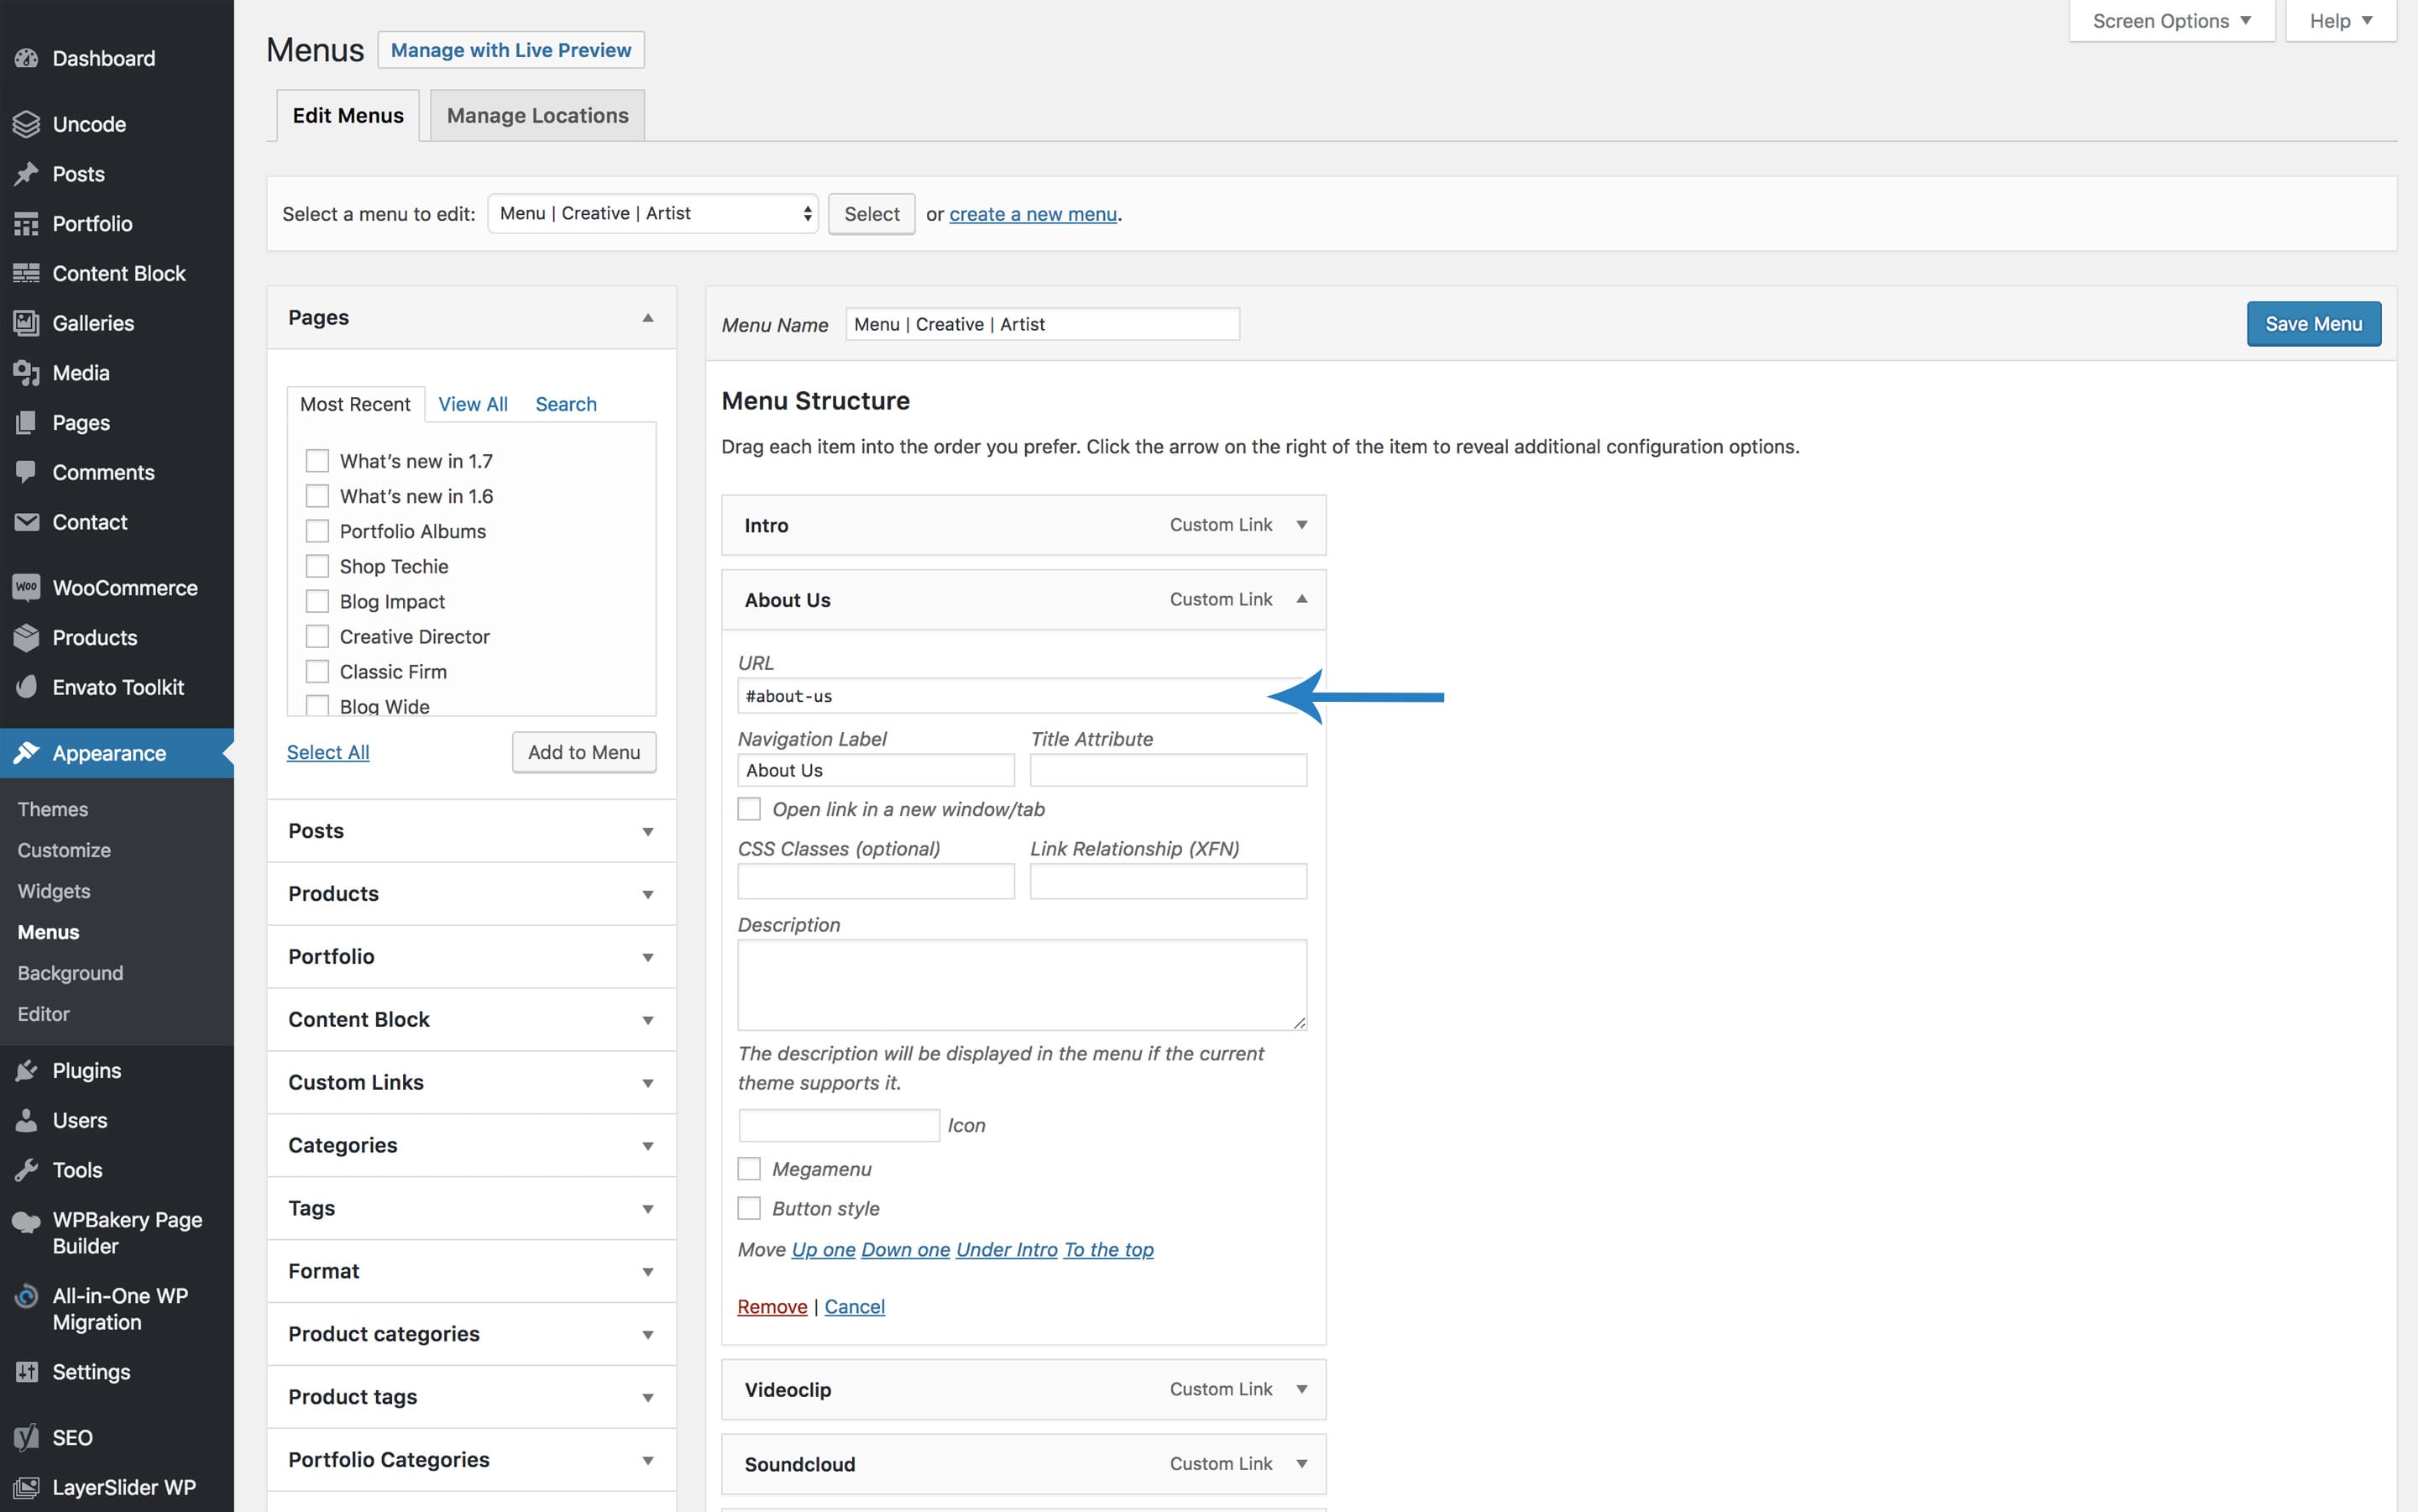Click the Media icon in sidebar
2418x1512 pixels.
[26, 373]
